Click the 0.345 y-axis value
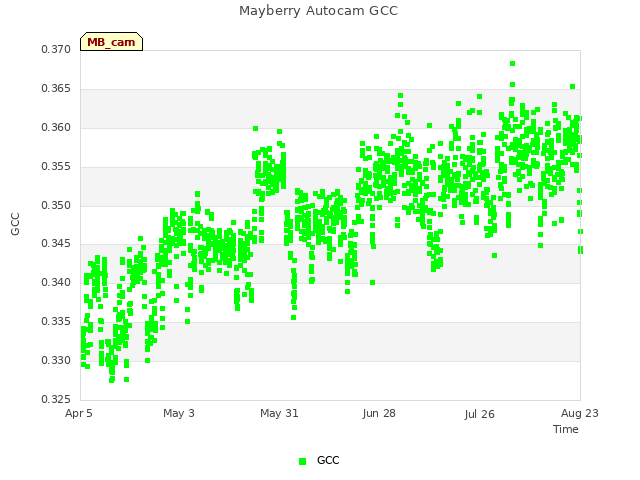 coord(56,244)
